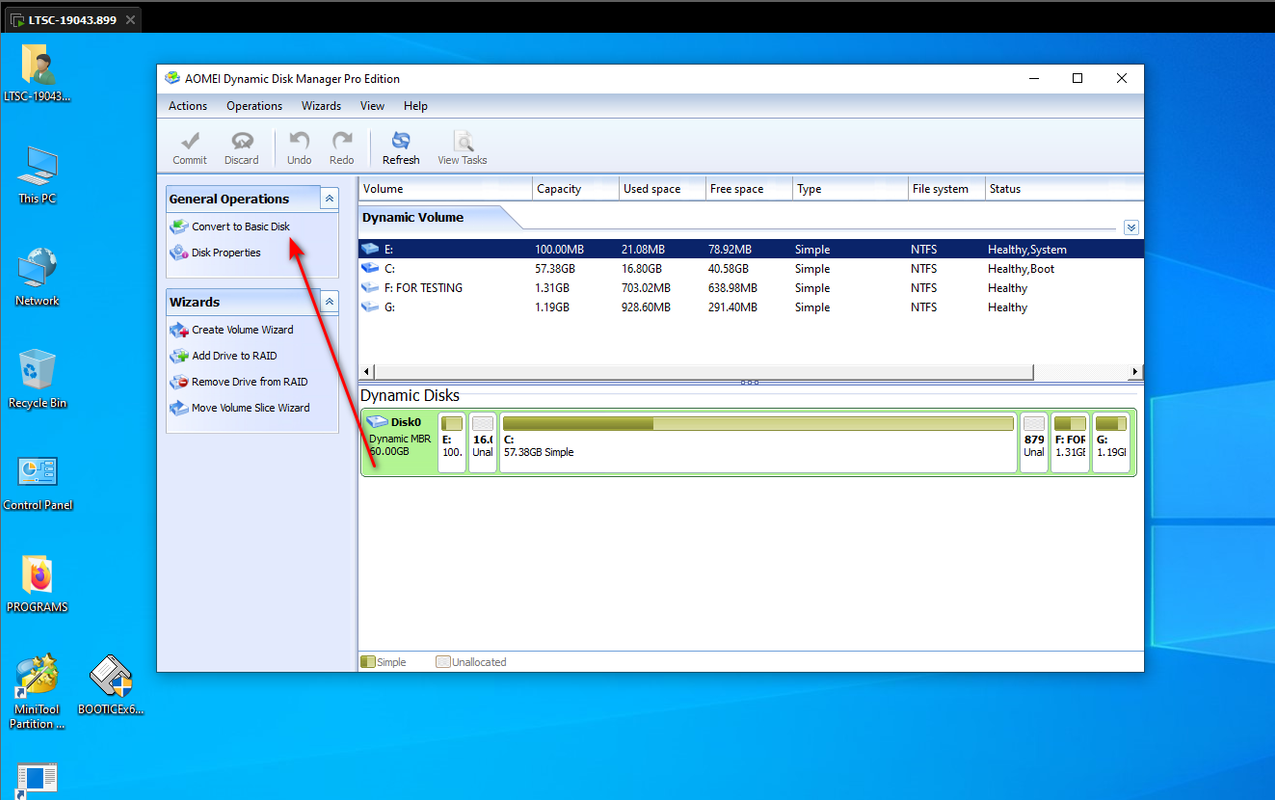This screenshot has height=800, width=1275.
Task: Select the E: drive icon in the volume list
Action: 371,249
